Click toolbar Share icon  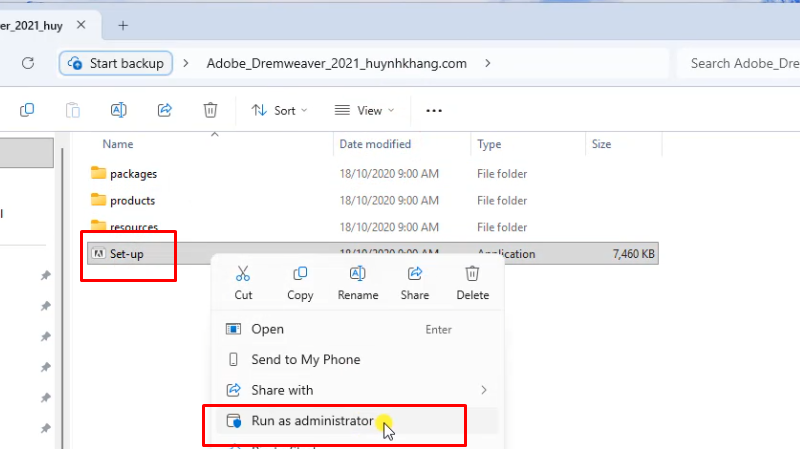(x=165, y=110)
